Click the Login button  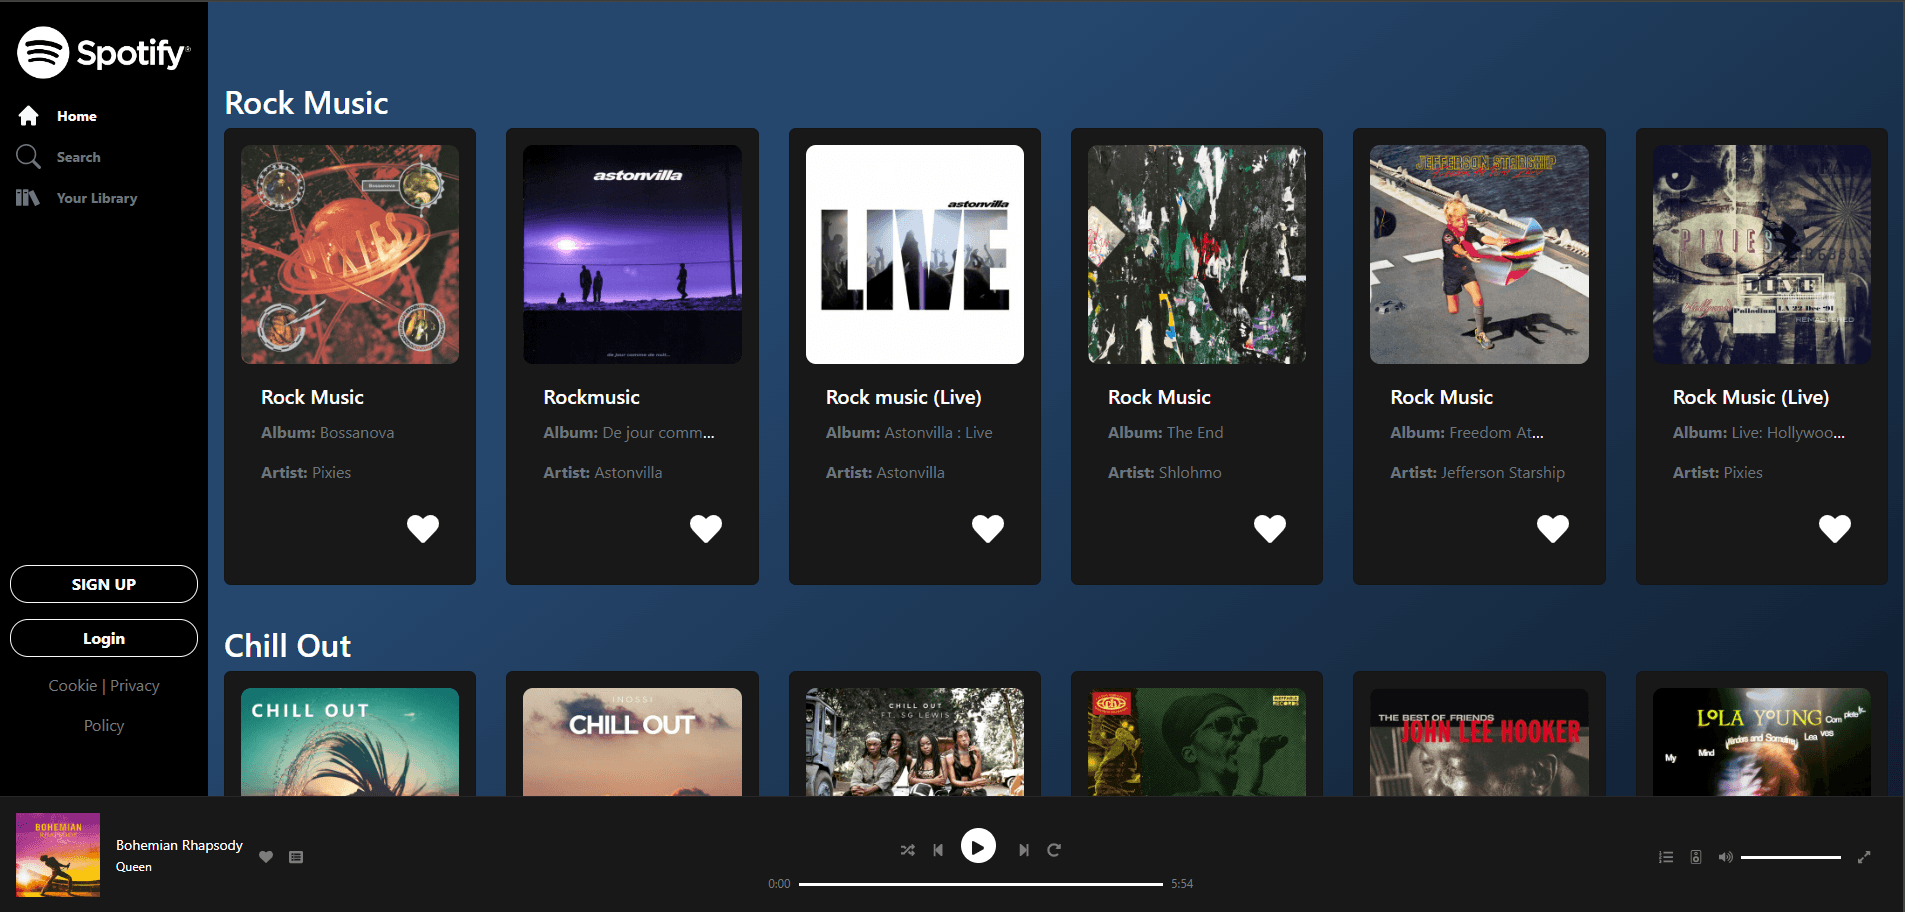click(x=103, y=638)
